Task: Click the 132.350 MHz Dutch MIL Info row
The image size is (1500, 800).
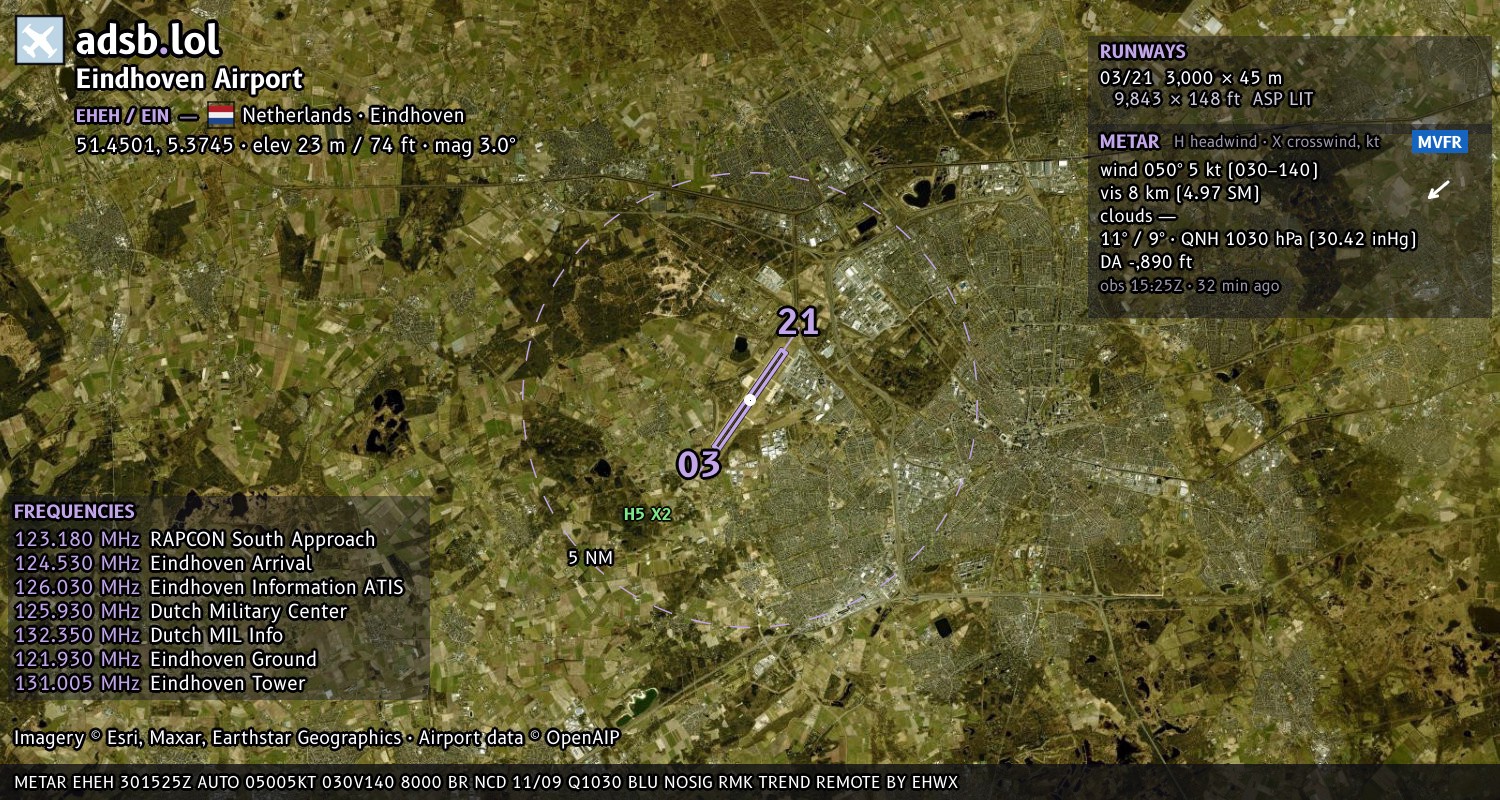Action: (x=149, y=636)
